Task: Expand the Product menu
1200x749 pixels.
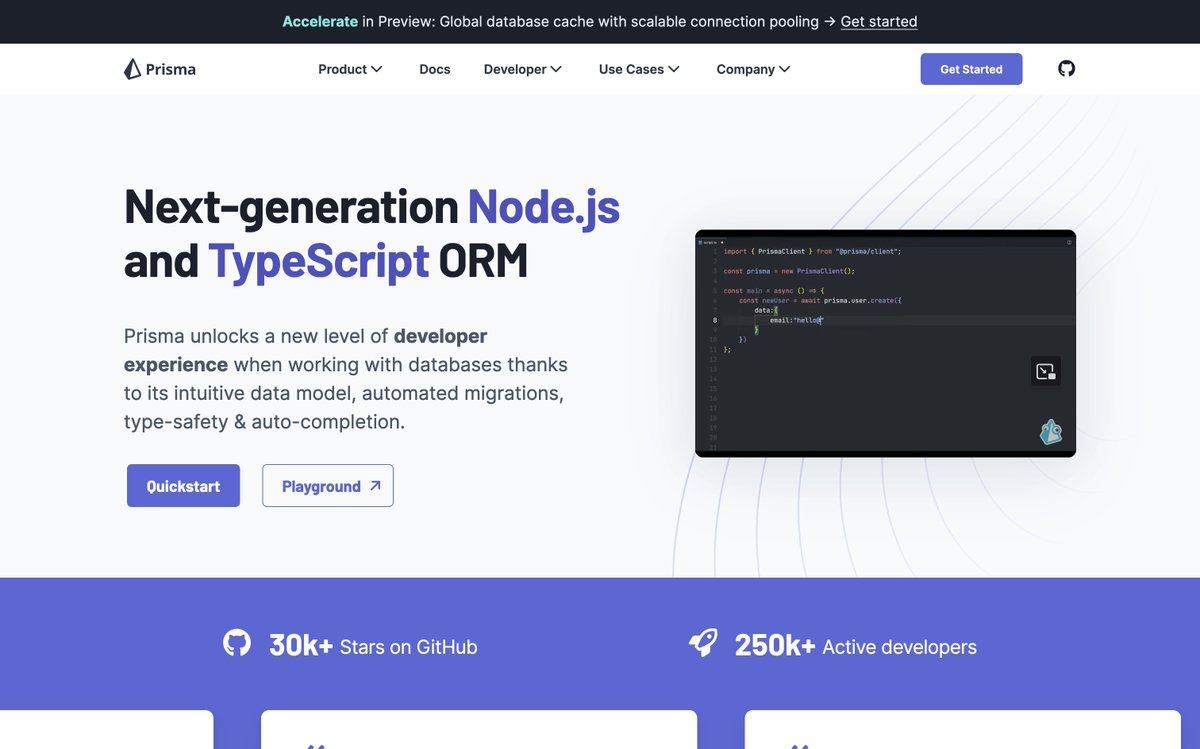Action: click(x=350, y=69)
